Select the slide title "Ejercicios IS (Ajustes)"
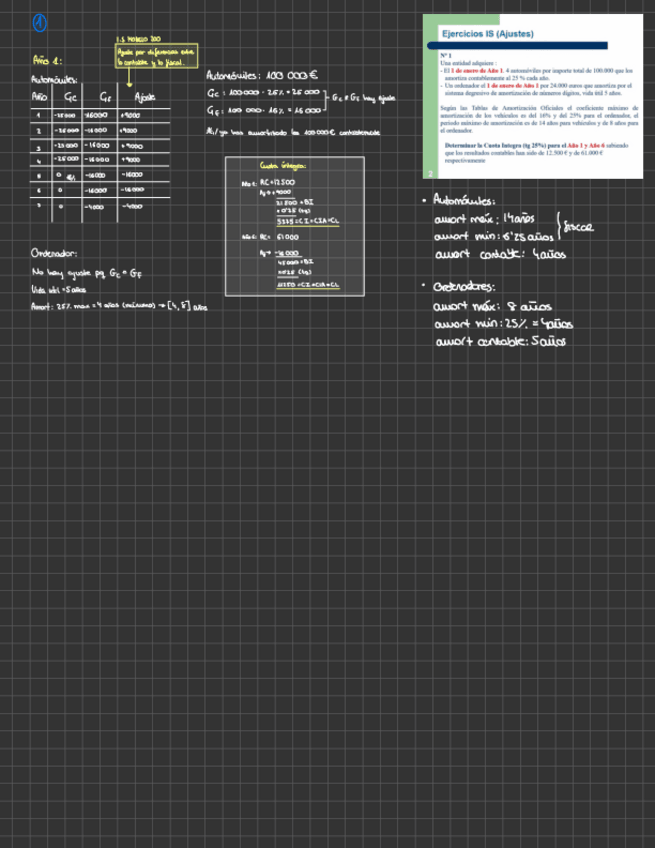 (x=488, y=34)
